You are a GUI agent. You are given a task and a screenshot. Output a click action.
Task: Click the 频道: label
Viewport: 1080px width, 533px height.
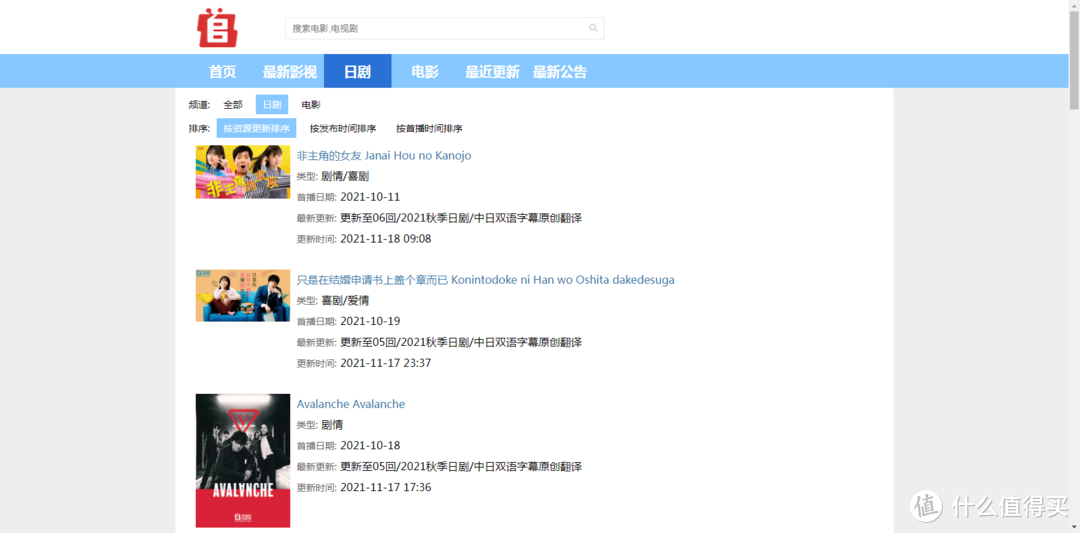[199, 105]
